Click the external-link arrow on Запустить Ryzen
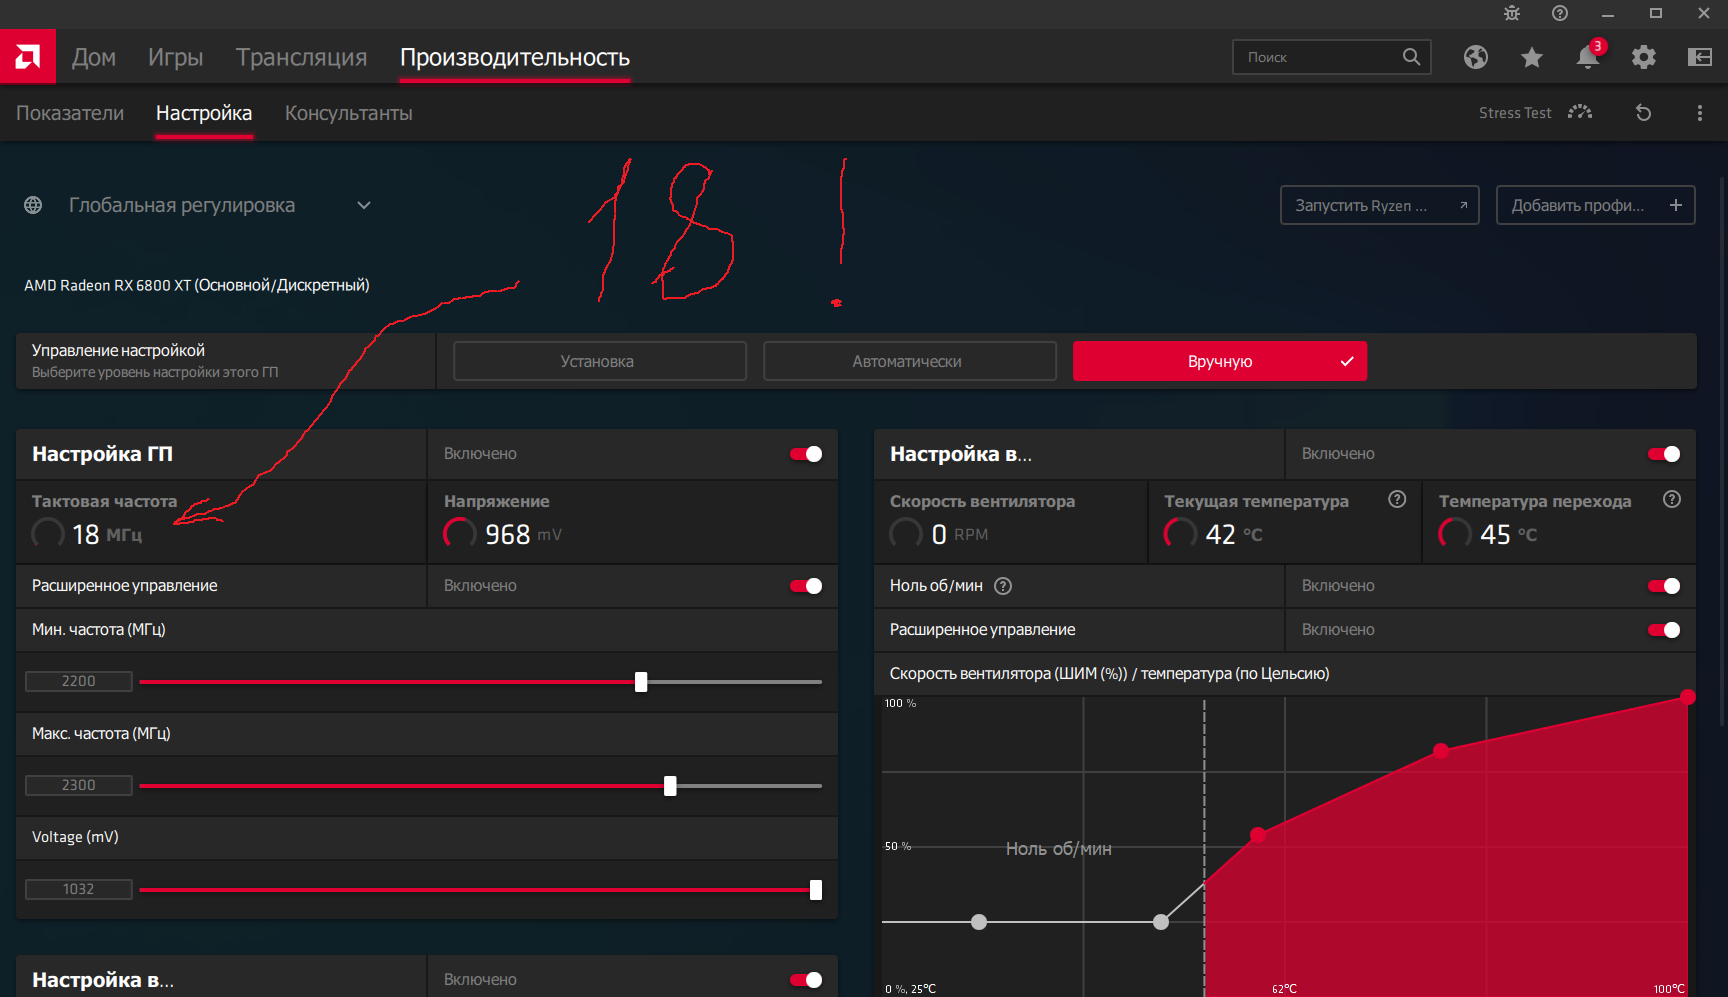 pos(1463,205)
